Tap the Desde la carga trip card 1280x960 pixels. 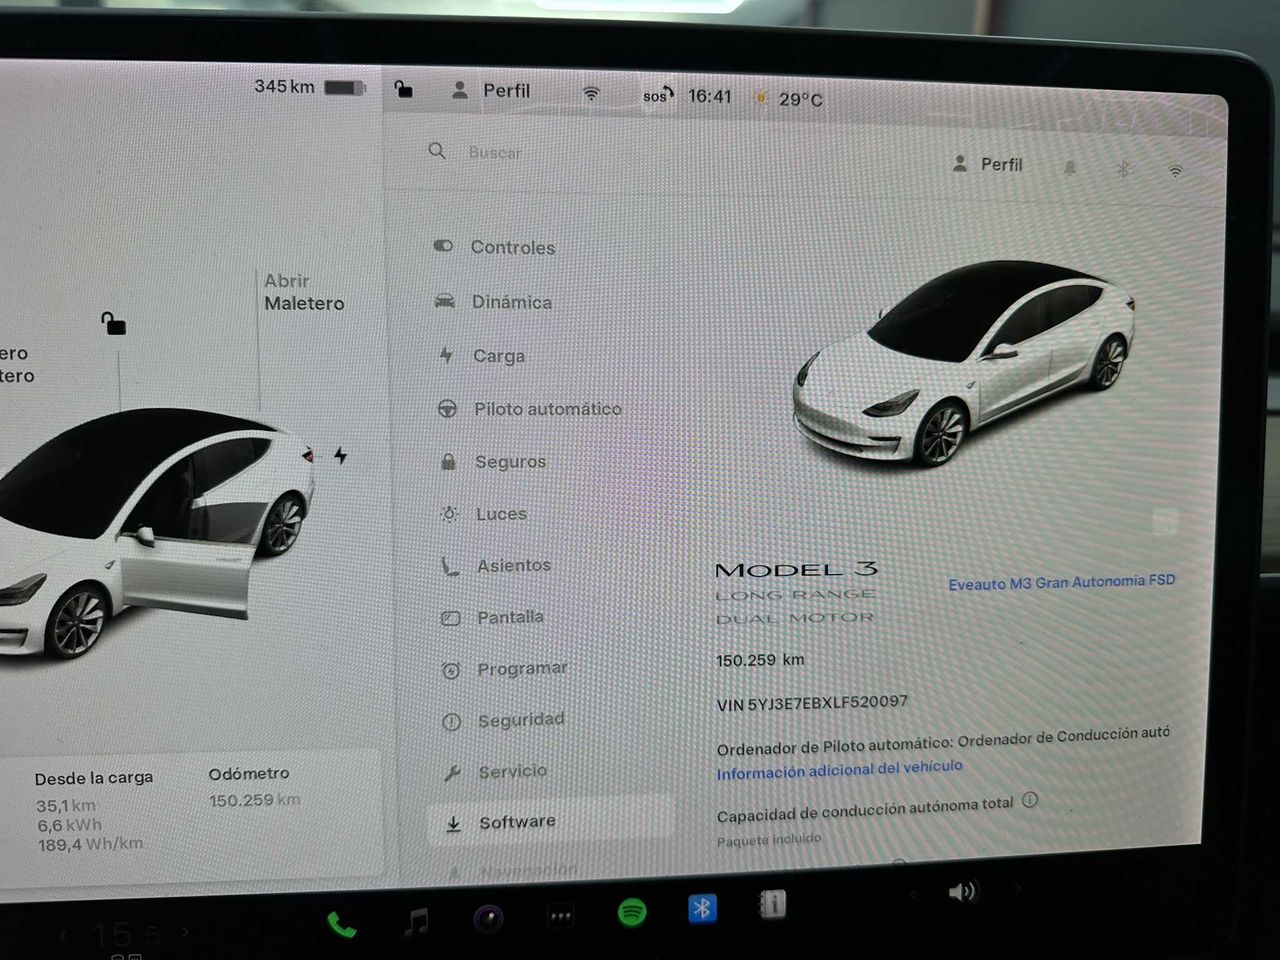pos(94,810)
